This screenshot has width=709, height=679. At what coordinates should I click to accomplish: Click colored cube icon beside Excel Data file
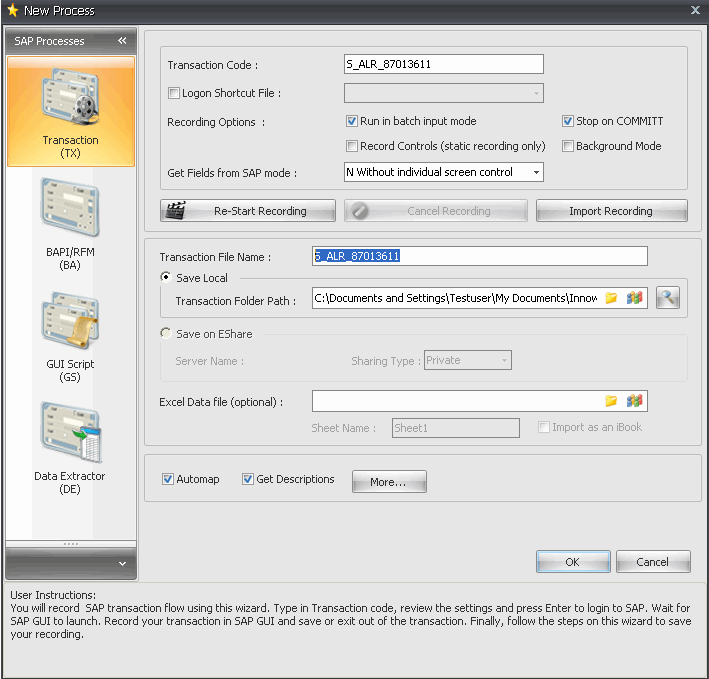coord(634,401)
